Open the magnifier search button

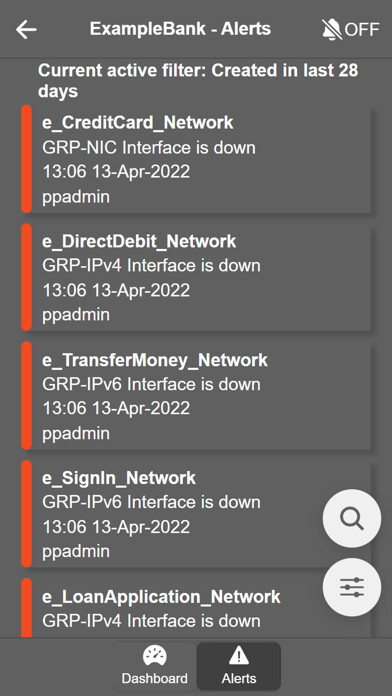click(x=352, y=518)
